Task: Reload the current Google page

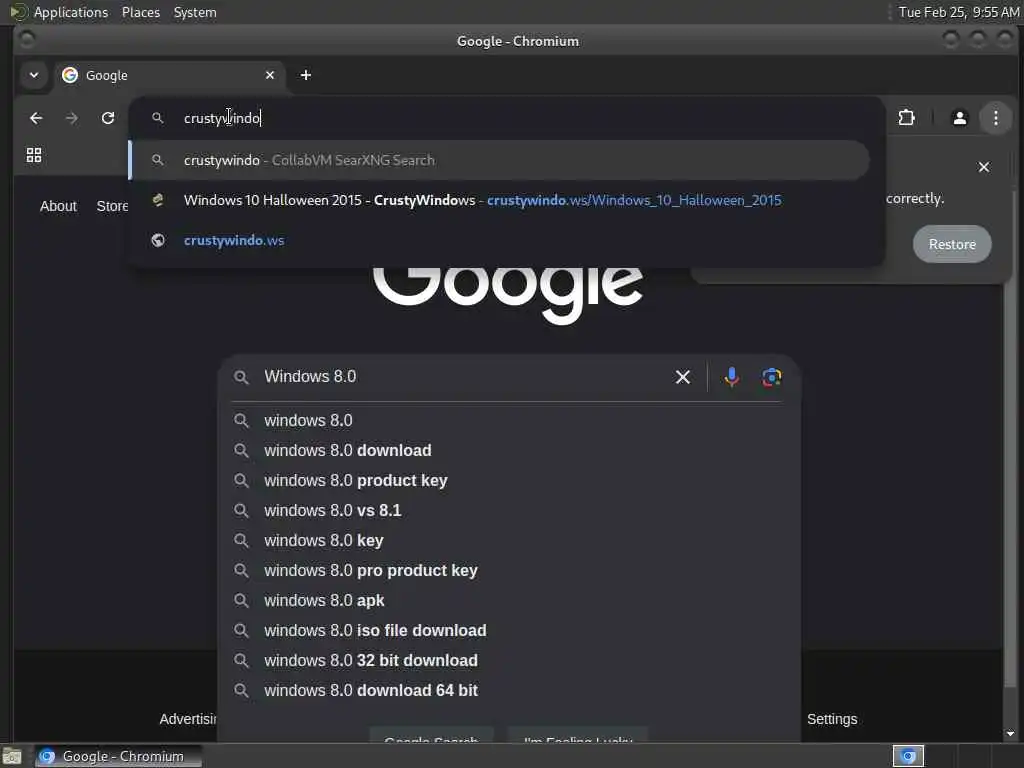Action: point(108,118)
